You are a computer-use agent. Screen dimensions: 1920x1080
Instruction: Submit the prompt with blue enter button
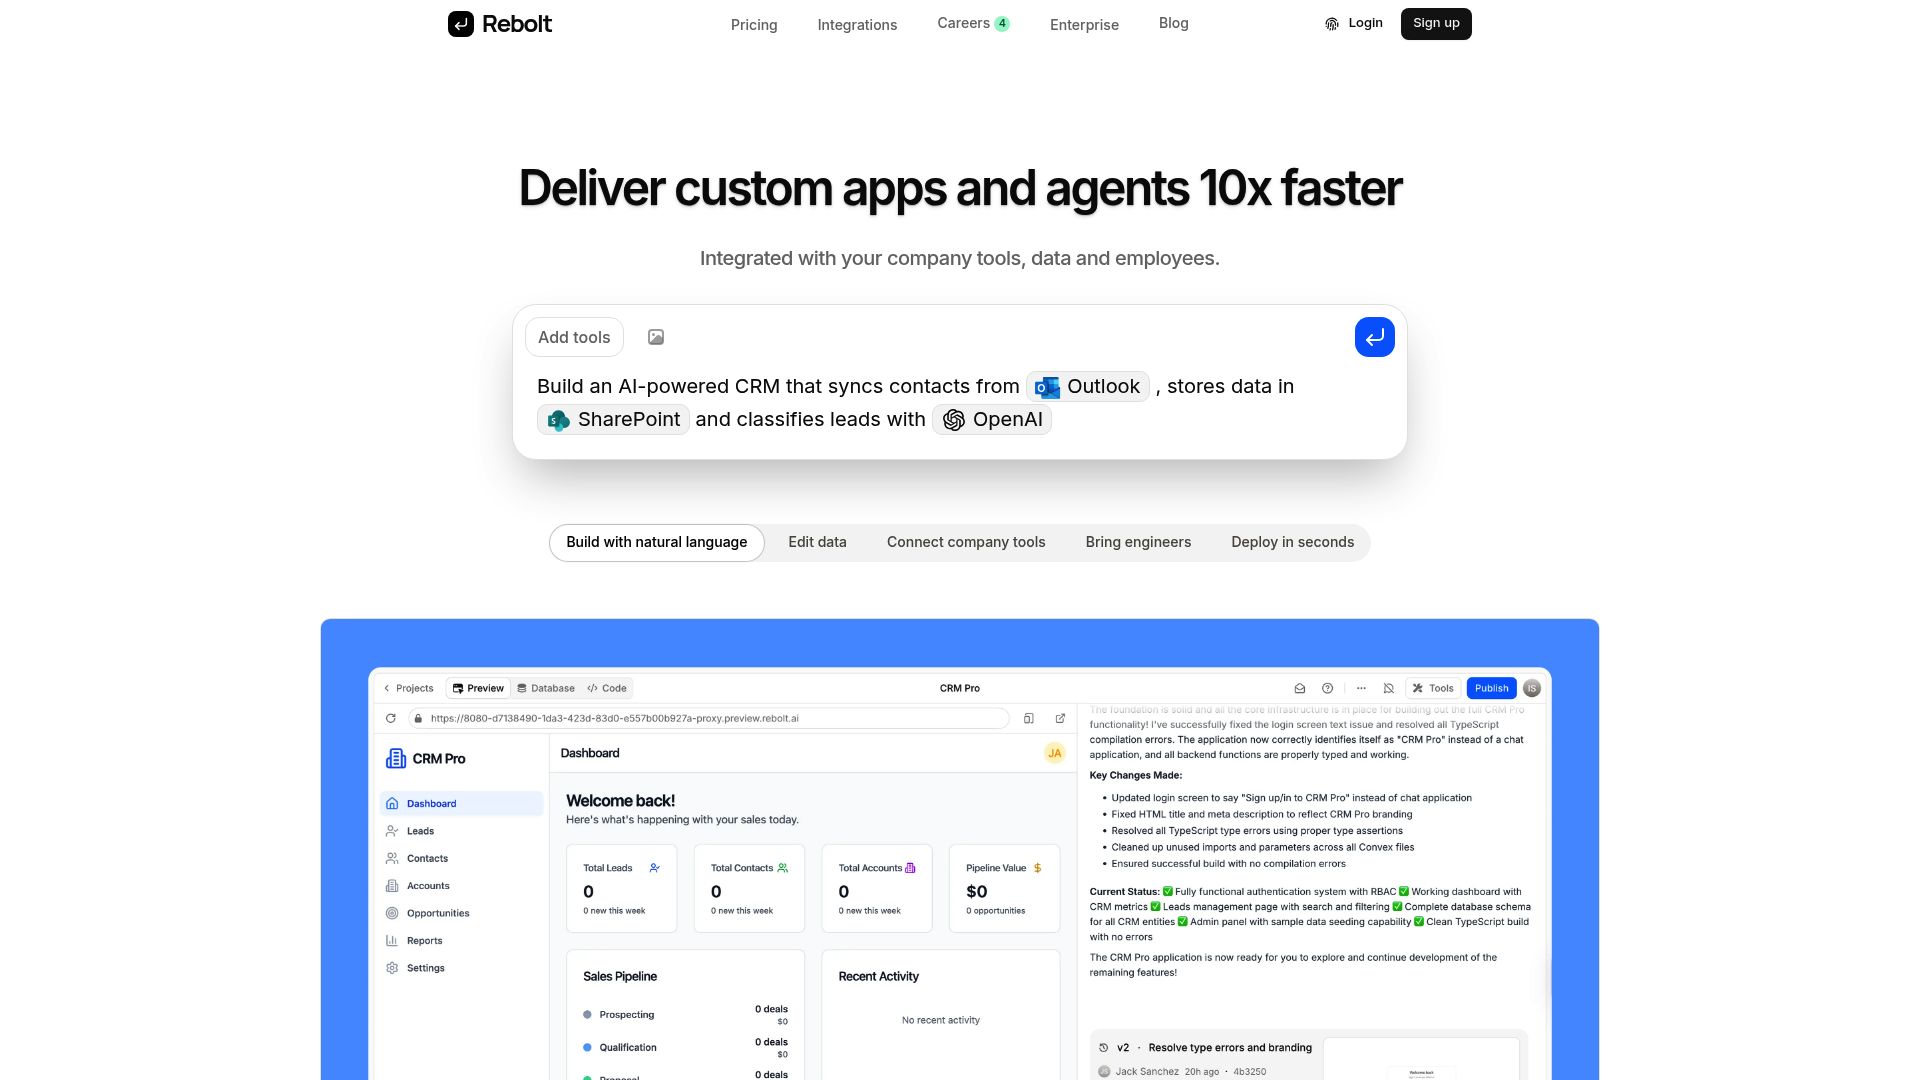tap(1375, 337)
